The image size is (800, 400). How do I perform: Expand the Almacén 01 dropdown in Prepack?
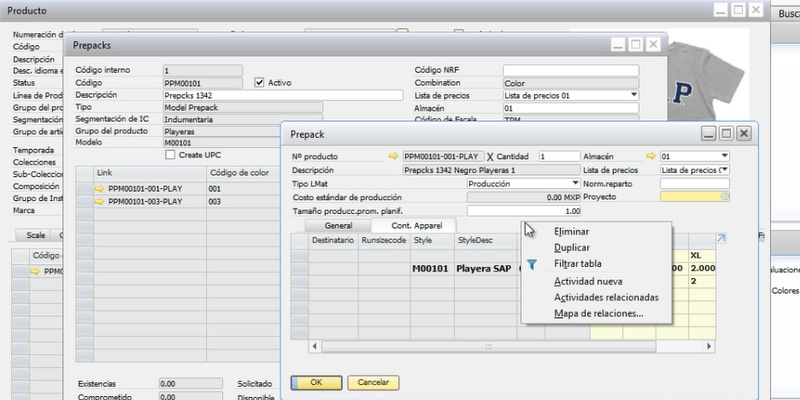tap(724, 156)
